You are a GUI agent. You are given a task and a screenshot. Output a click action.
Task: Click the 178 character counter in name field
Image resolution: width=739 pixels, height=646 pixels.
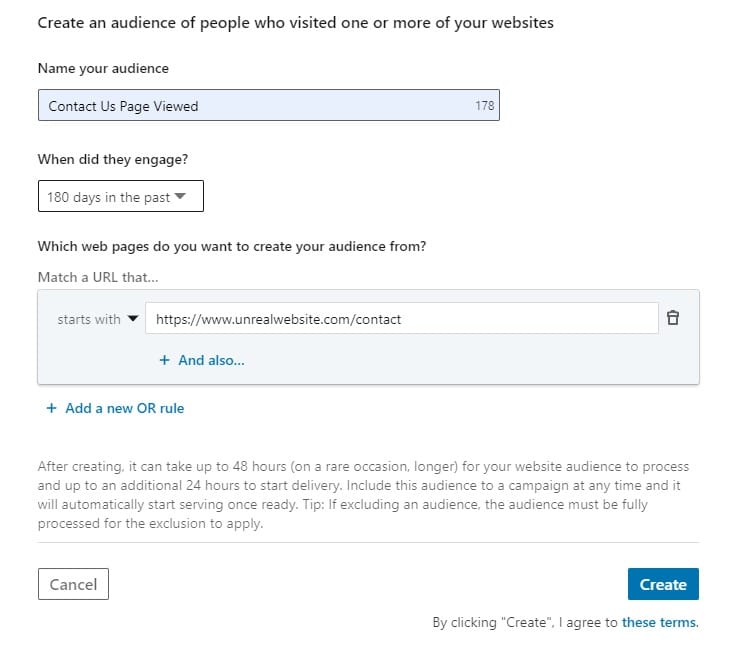pyautogui.click(x=484, y=106)
